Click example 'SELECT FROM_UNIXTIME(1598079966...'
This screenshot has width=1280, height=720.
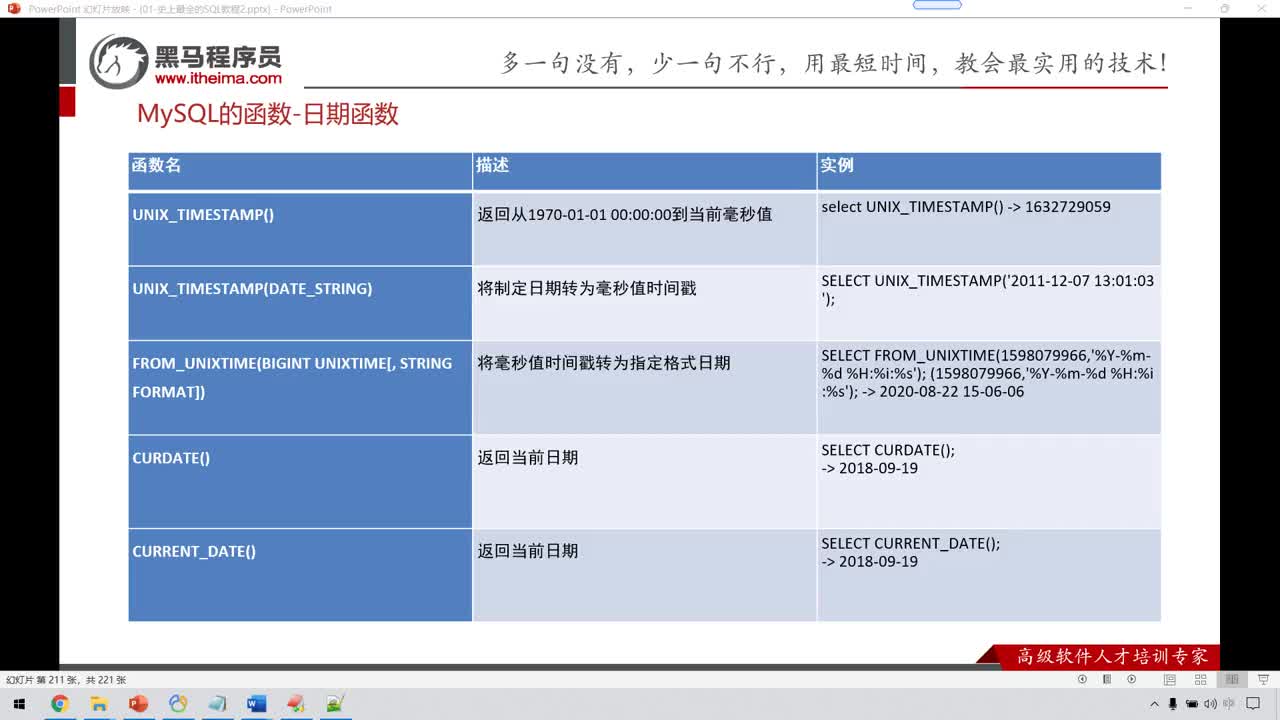[x=988, y=374]
